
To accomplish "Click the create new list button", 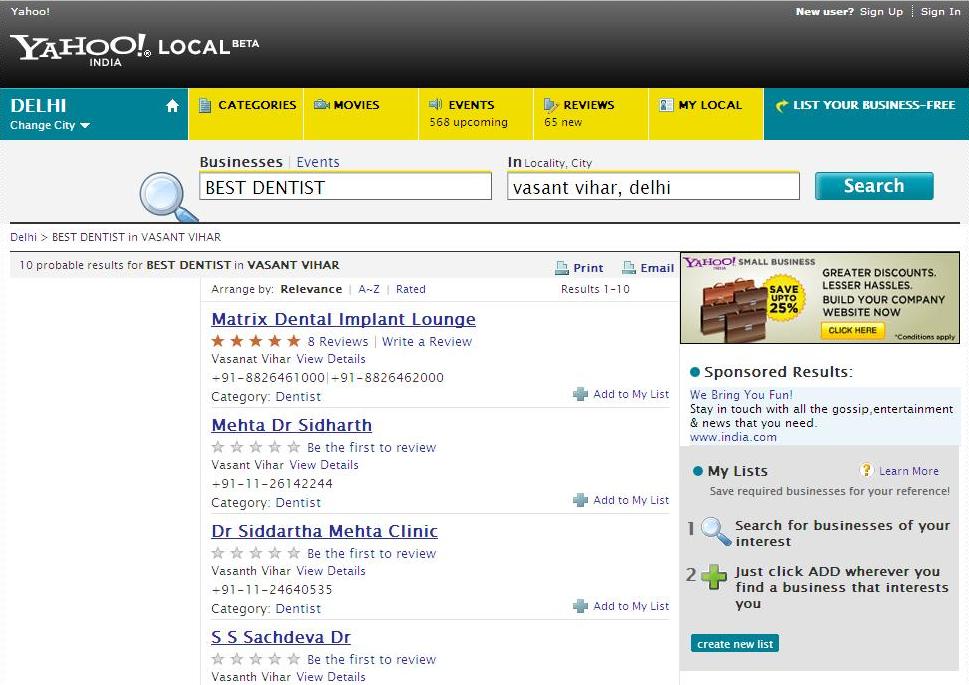I will tap(735, 644).
